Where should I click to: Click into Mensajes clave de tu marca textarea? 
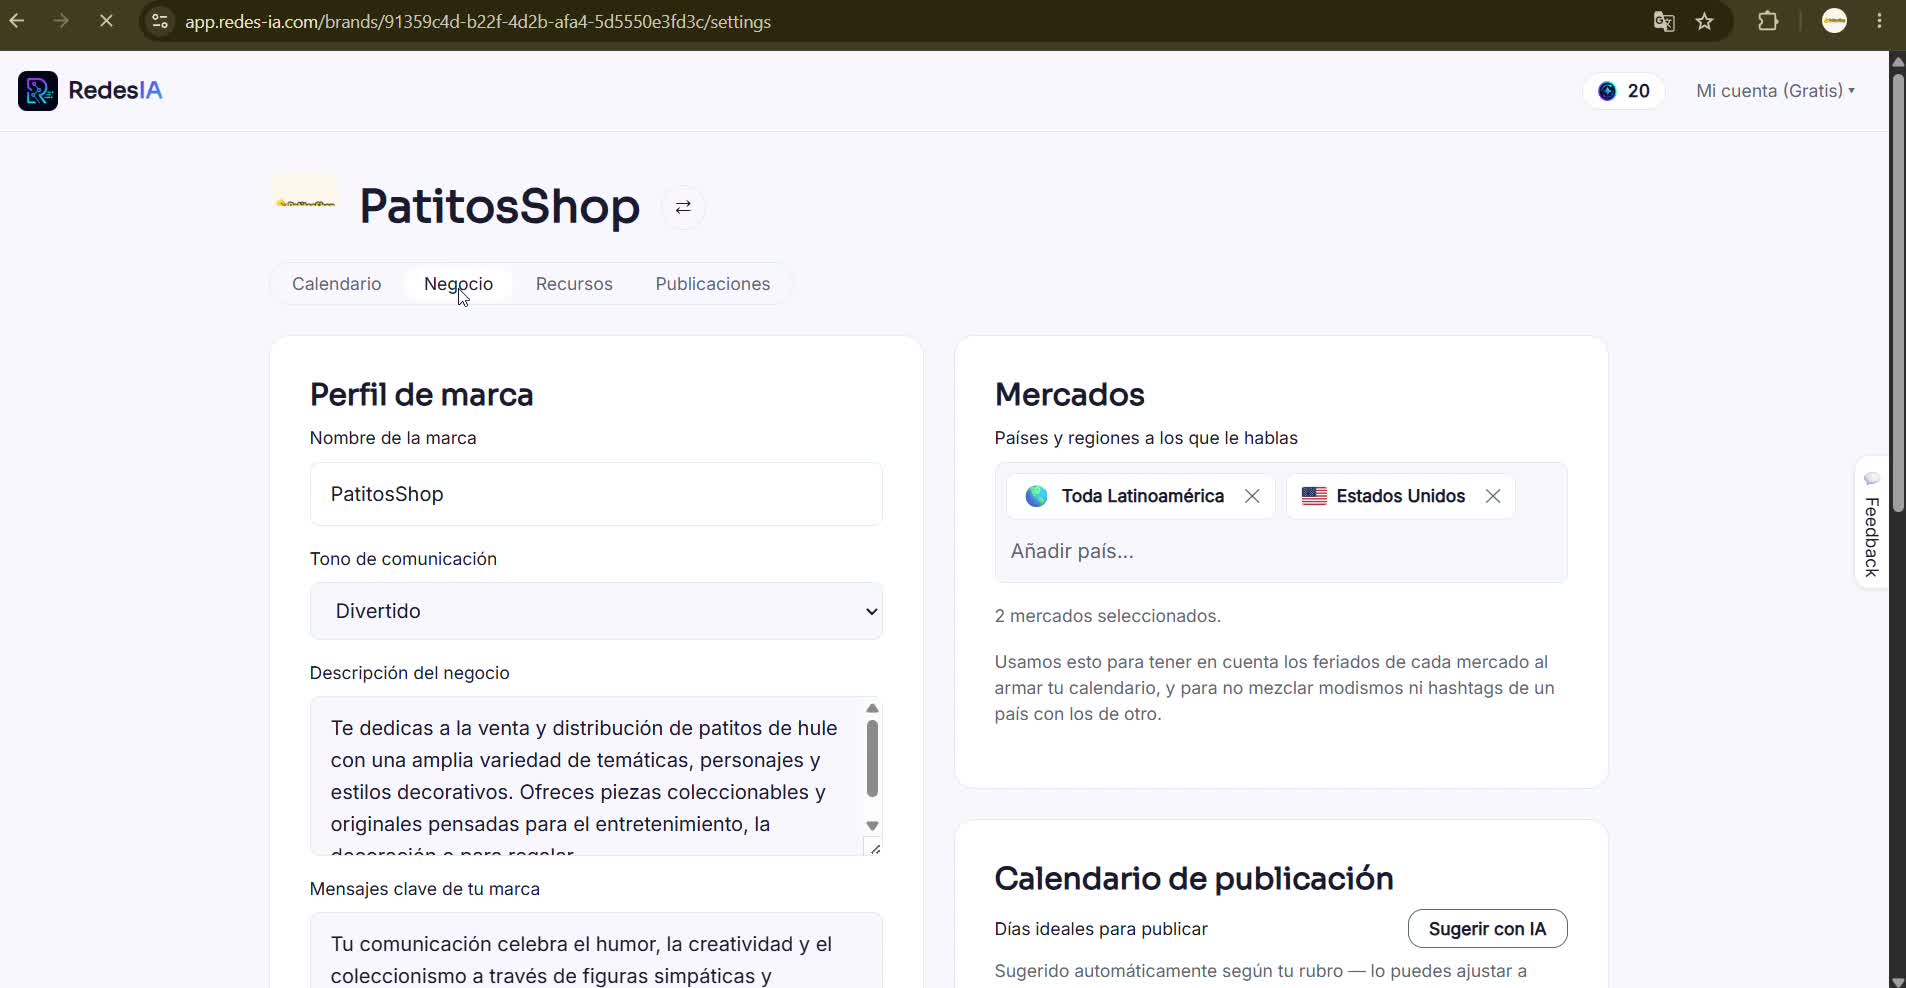tap(596, 950)
